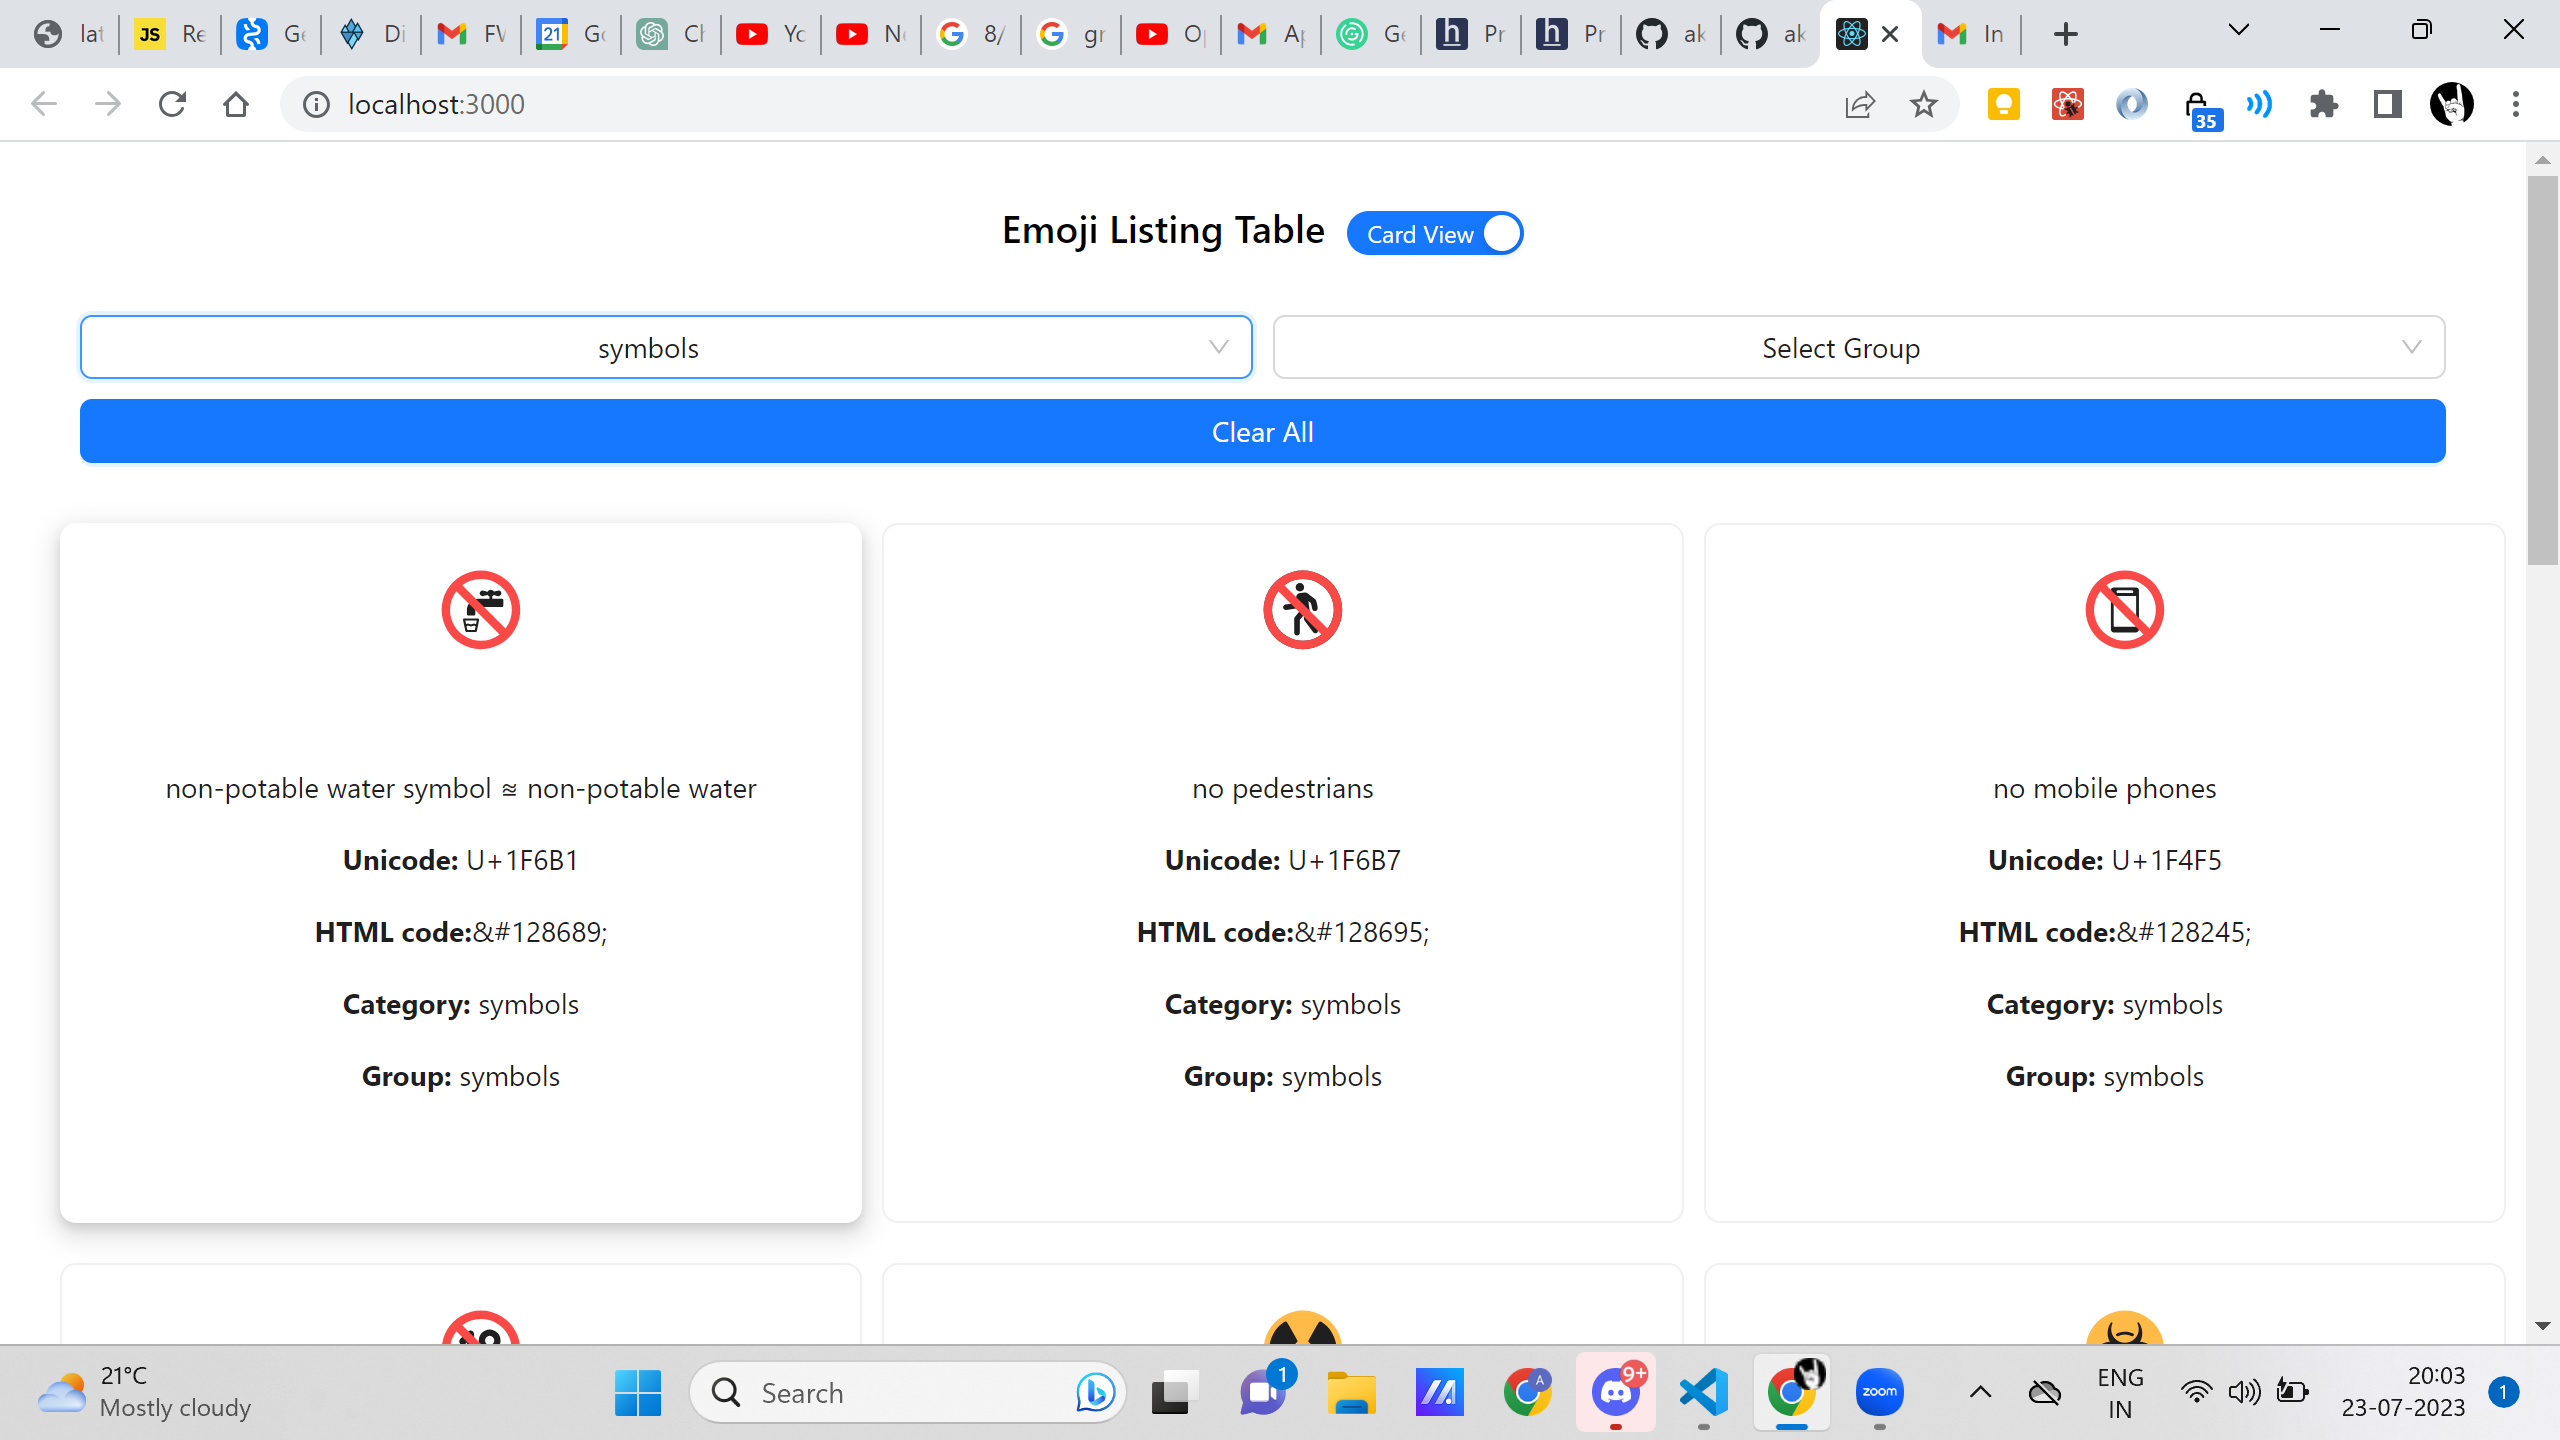
Task: Expand the Select Group dropdown
Action: tap(1858, 348)
